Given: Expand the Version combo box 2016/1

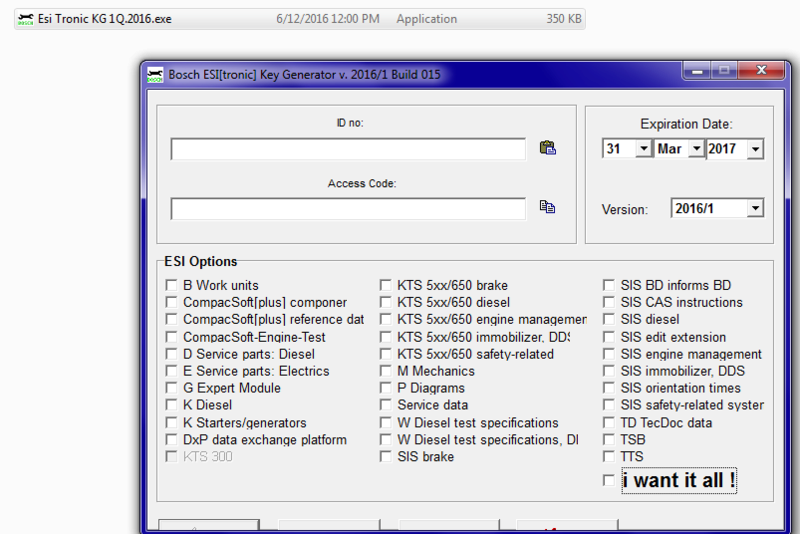Looking at the screenshot, I should [x=755, y=208].
